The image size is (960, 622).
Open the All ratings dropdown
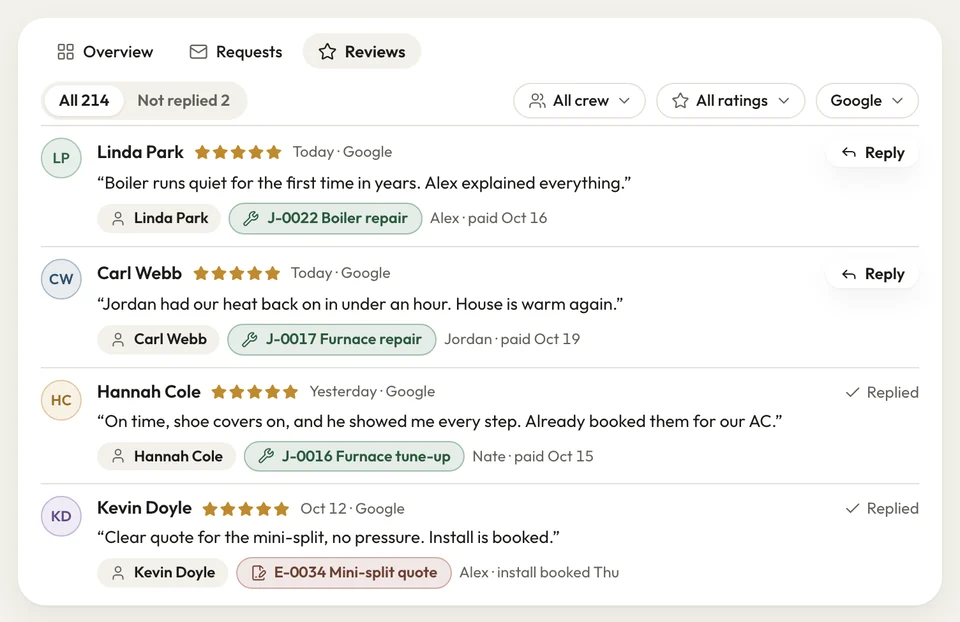[730, 100]
